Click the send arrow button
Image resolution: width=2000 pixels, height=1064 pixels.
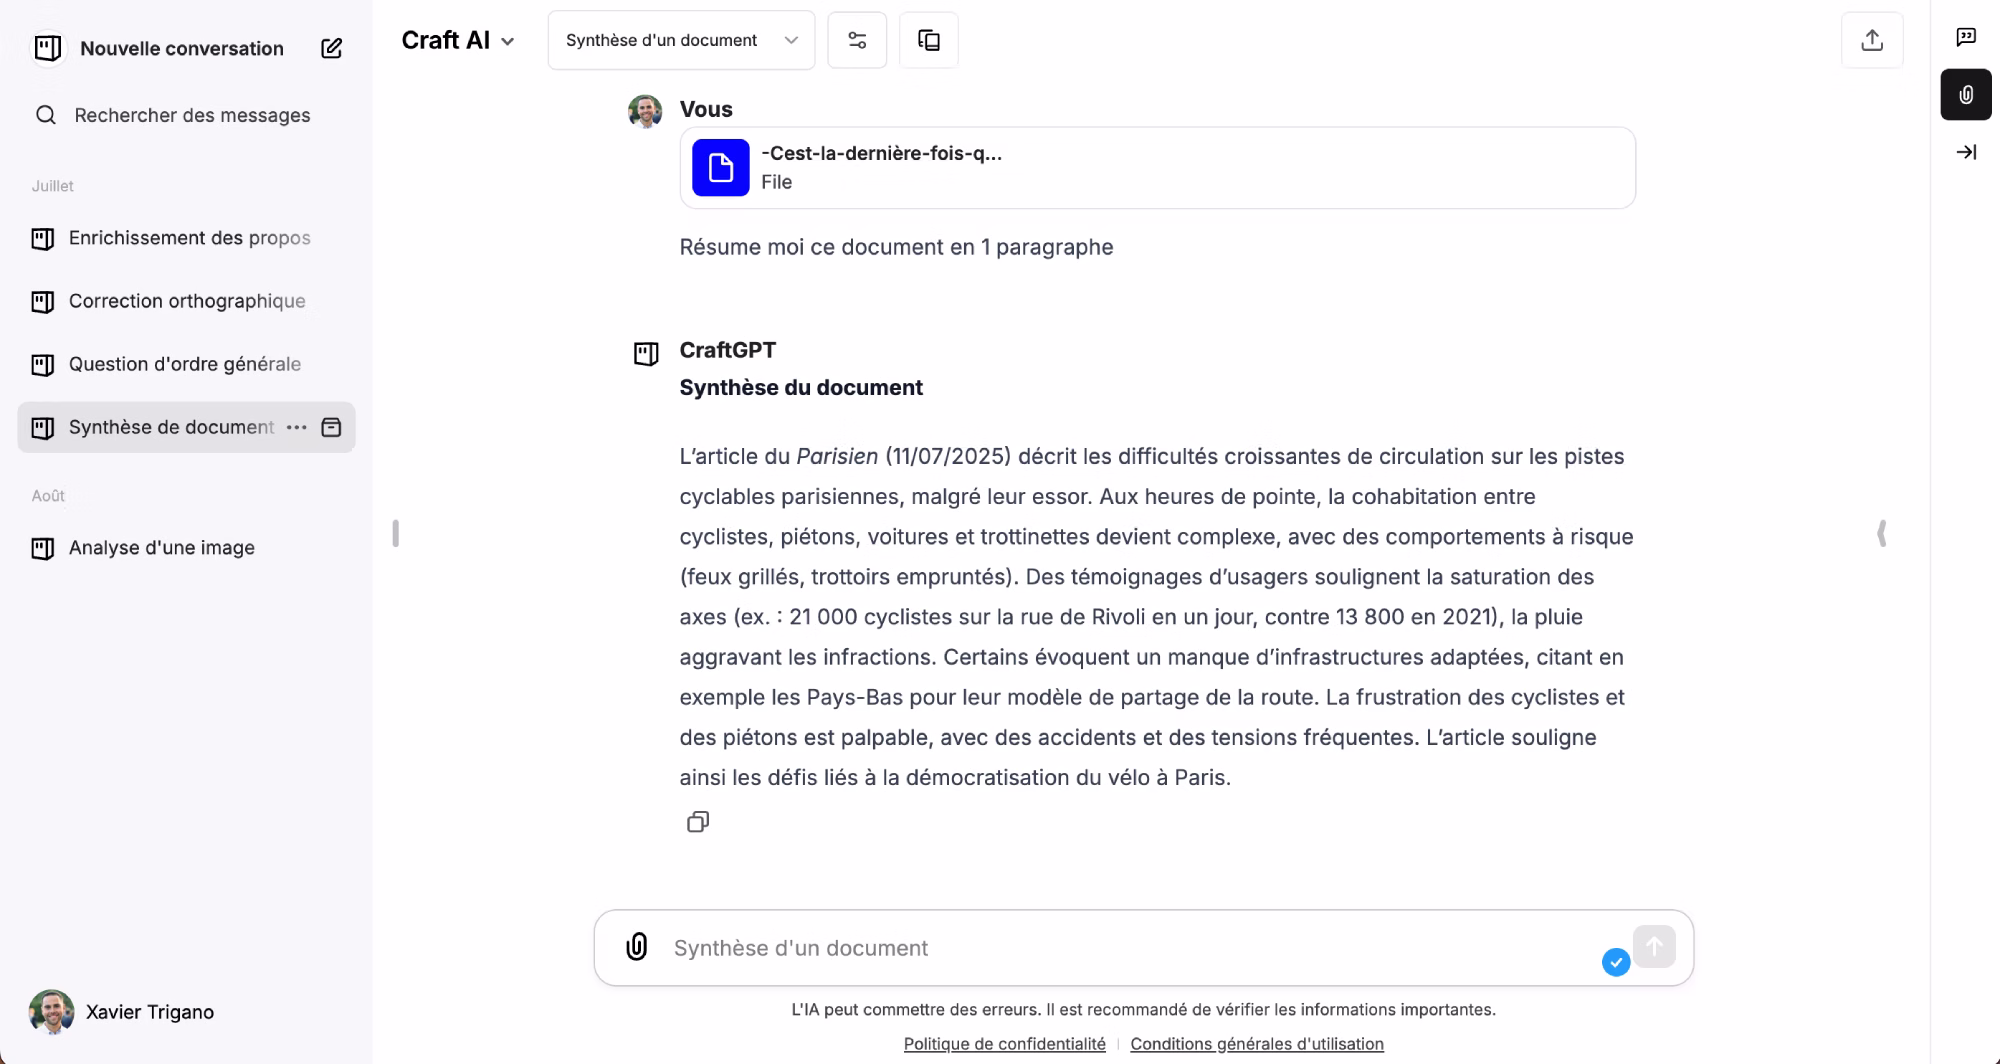1654,945
